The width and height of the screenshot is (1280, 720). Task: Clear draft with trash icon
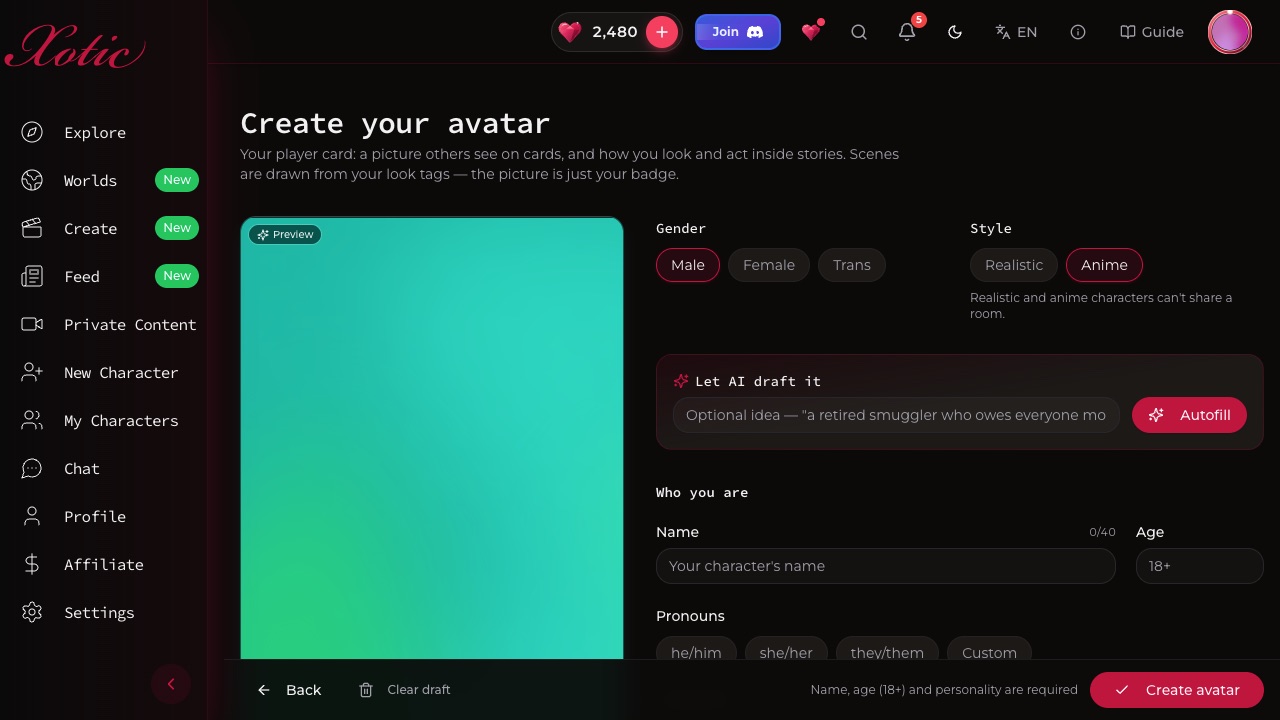404,690
